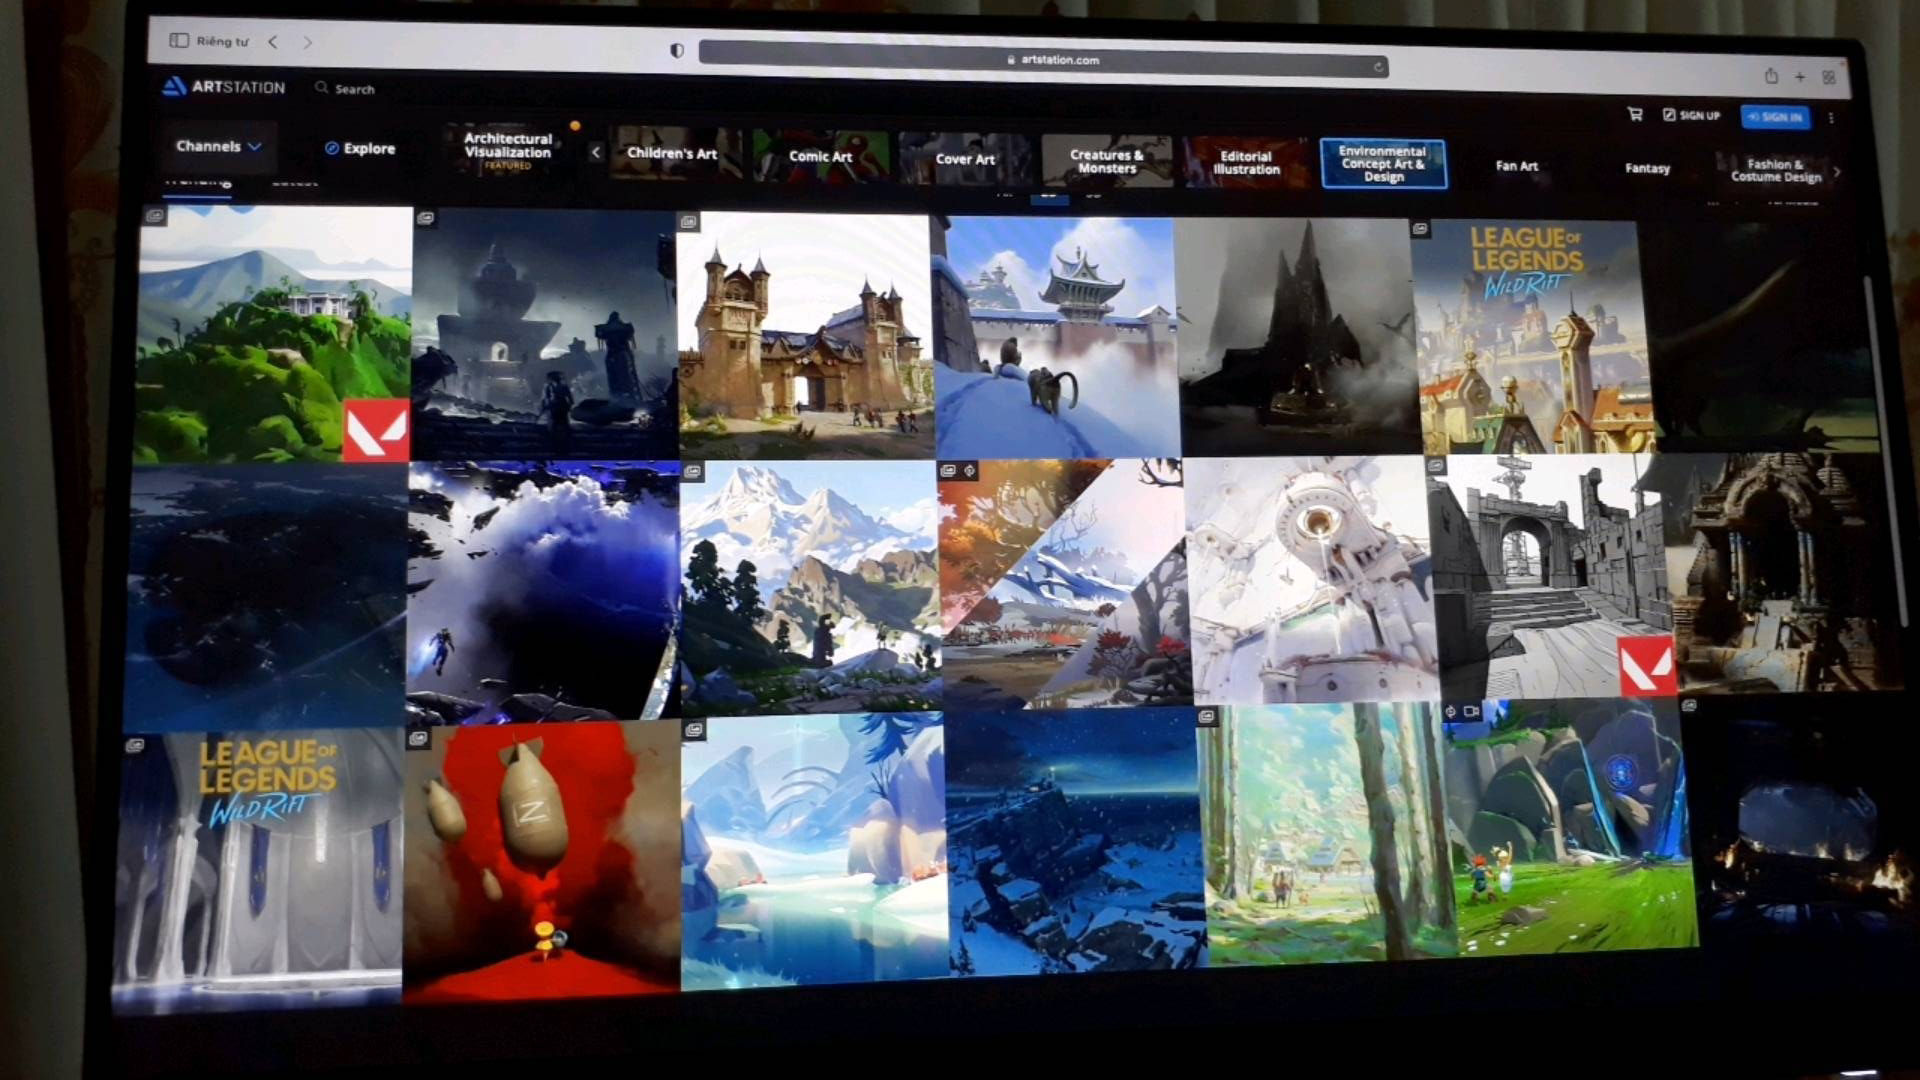This screenshot has height=1080, width=1920.
Task: Go forward with the browser forward arrow
Action: click(307, 42)
